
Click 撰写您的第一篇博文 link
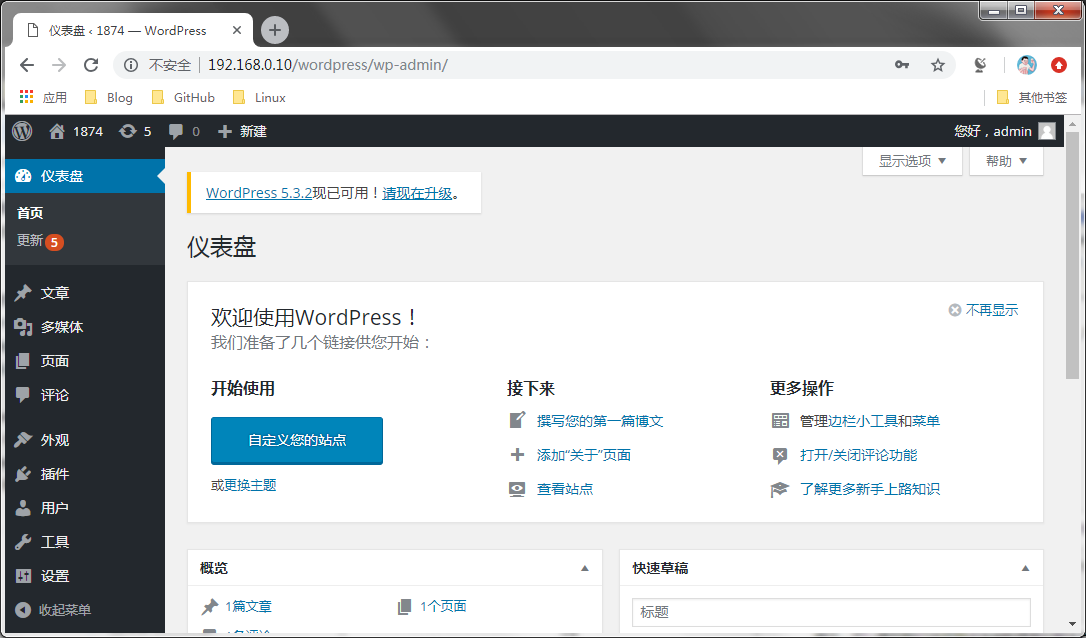[x=600, y=420]
